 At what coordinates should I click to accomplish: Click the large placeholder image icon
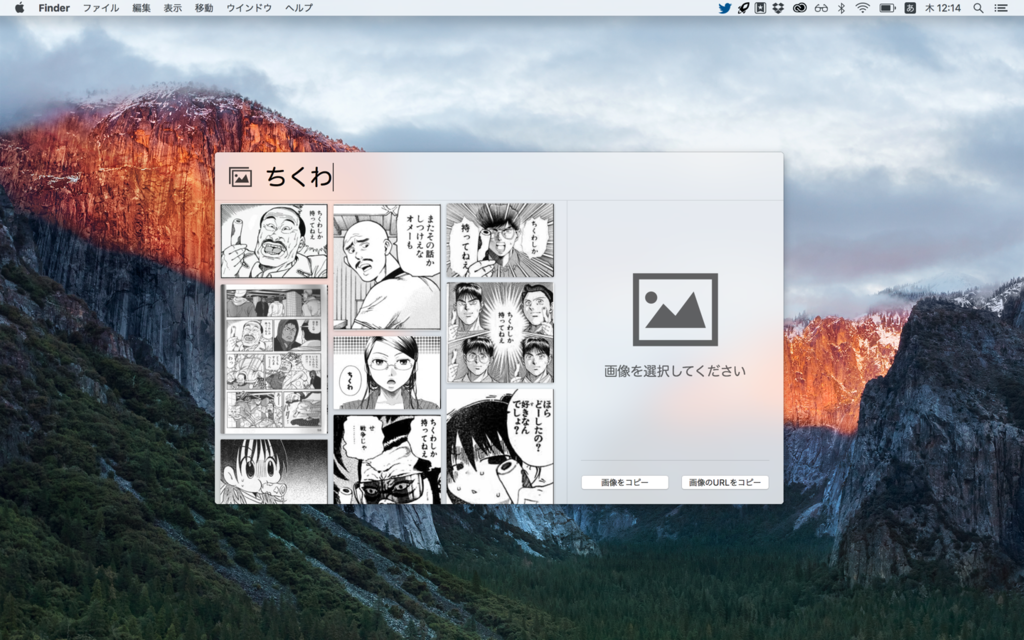pos(675,310)
